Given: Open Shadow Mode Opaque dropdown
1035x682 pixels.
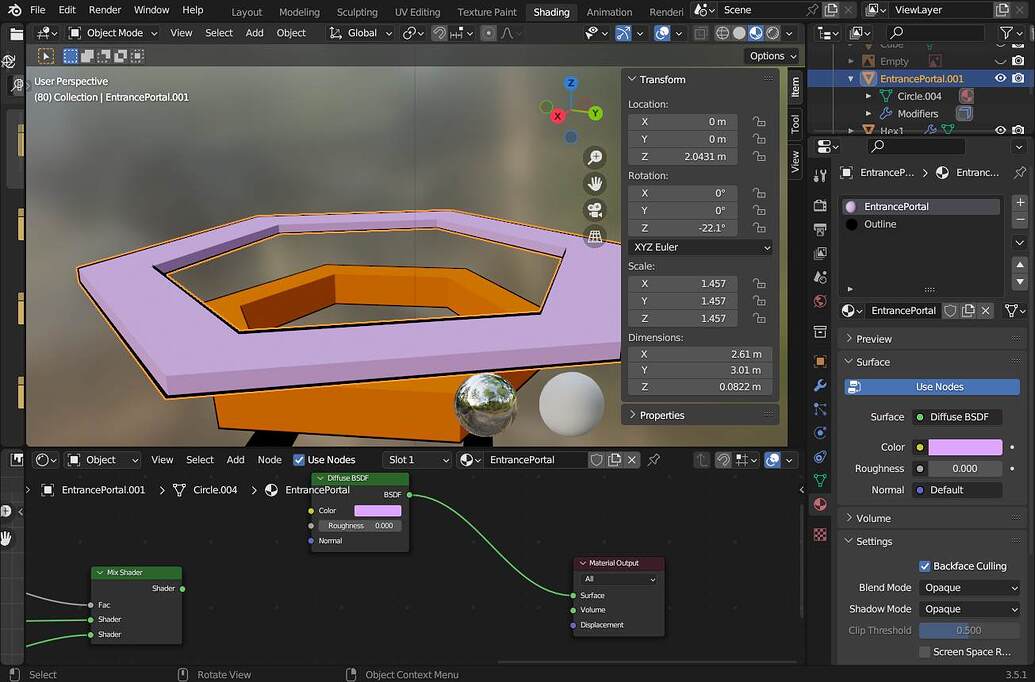Looking at the screenshot, I should coord(970,609).
